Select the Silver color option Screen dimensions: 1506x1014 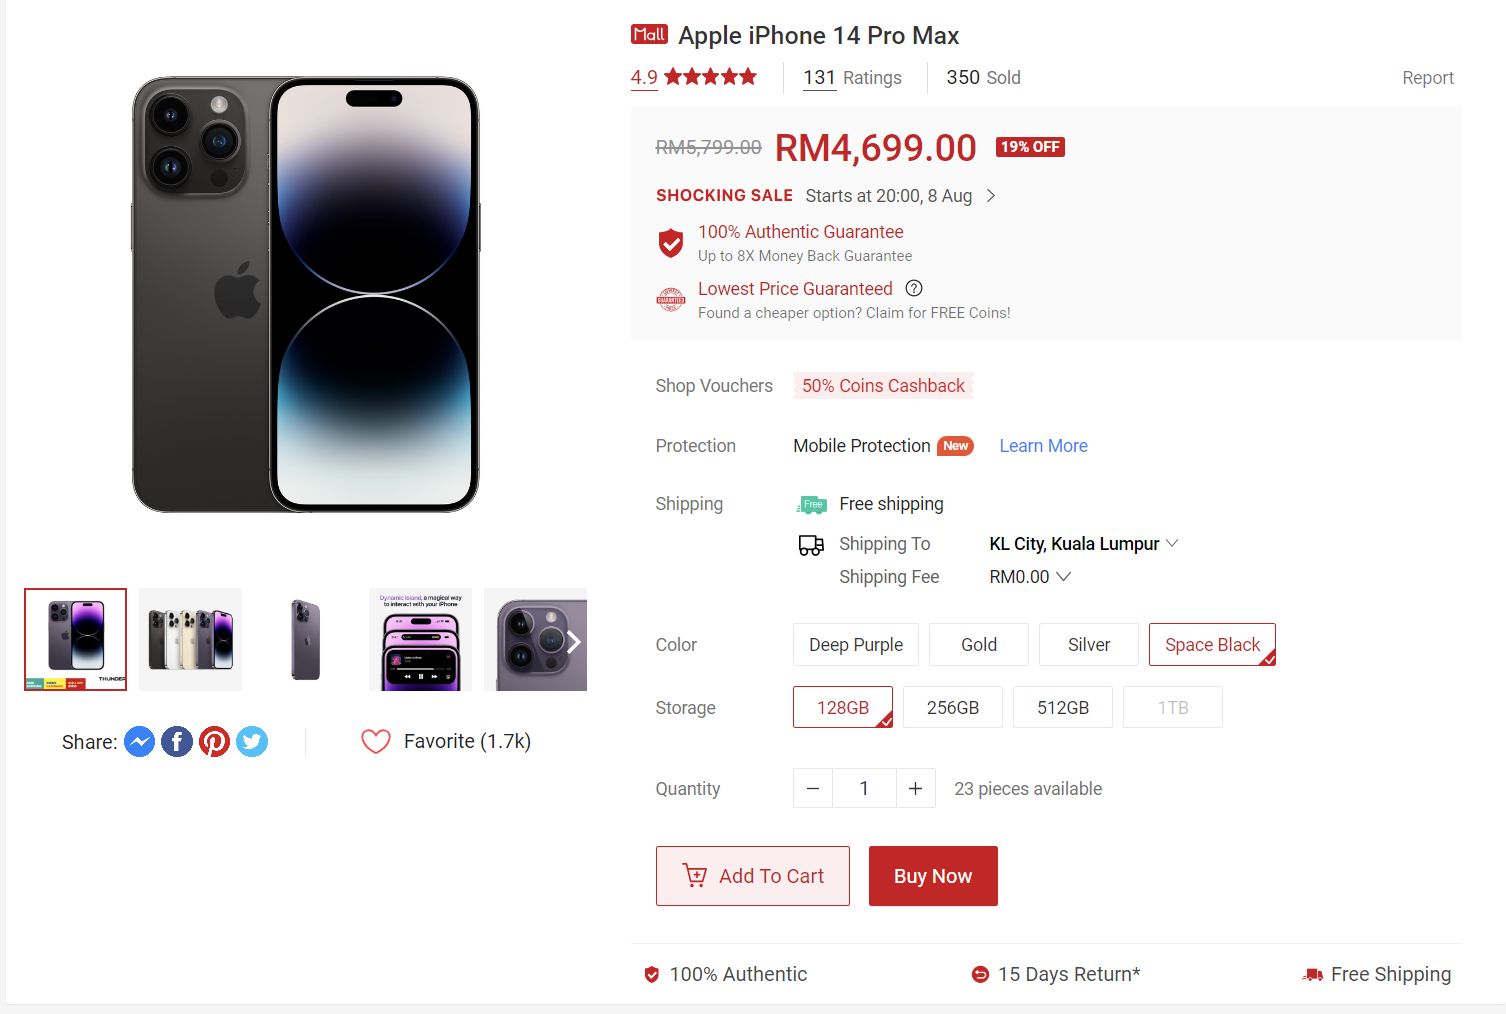click(x=1088, y=644)
